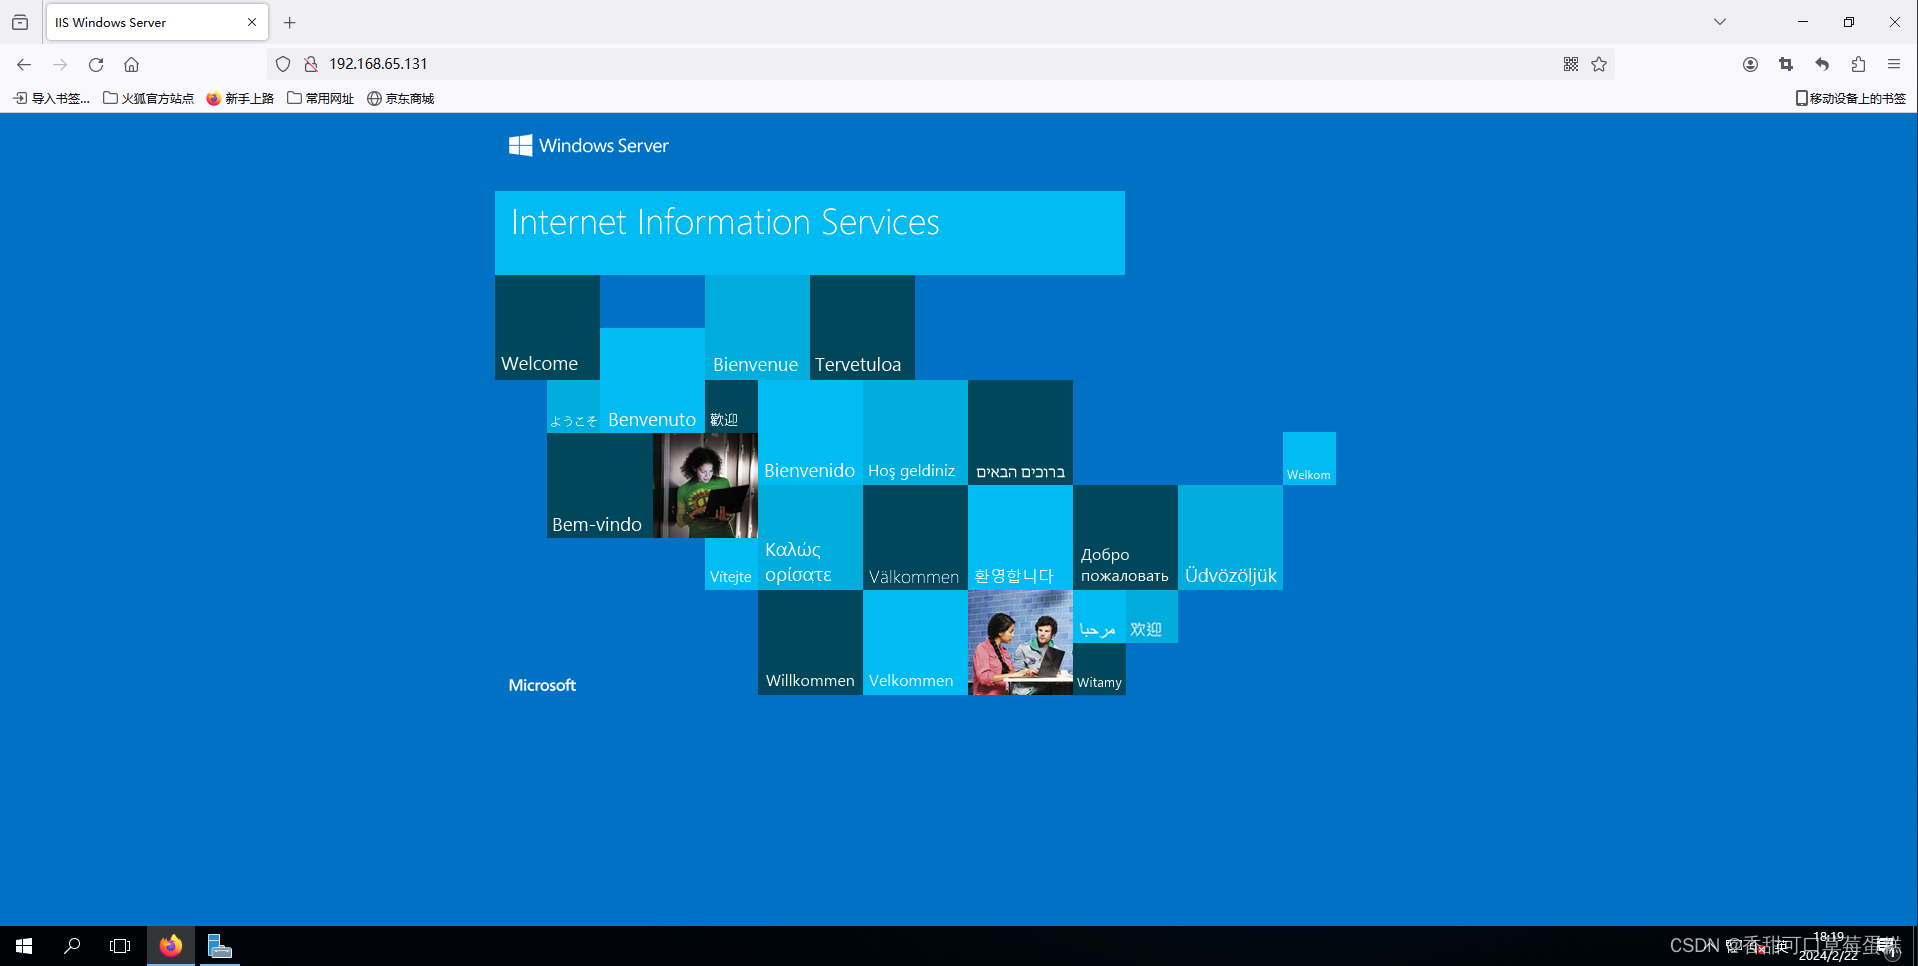
Task: Open the 京东商城 bookmark
Action: pos(400,98)
